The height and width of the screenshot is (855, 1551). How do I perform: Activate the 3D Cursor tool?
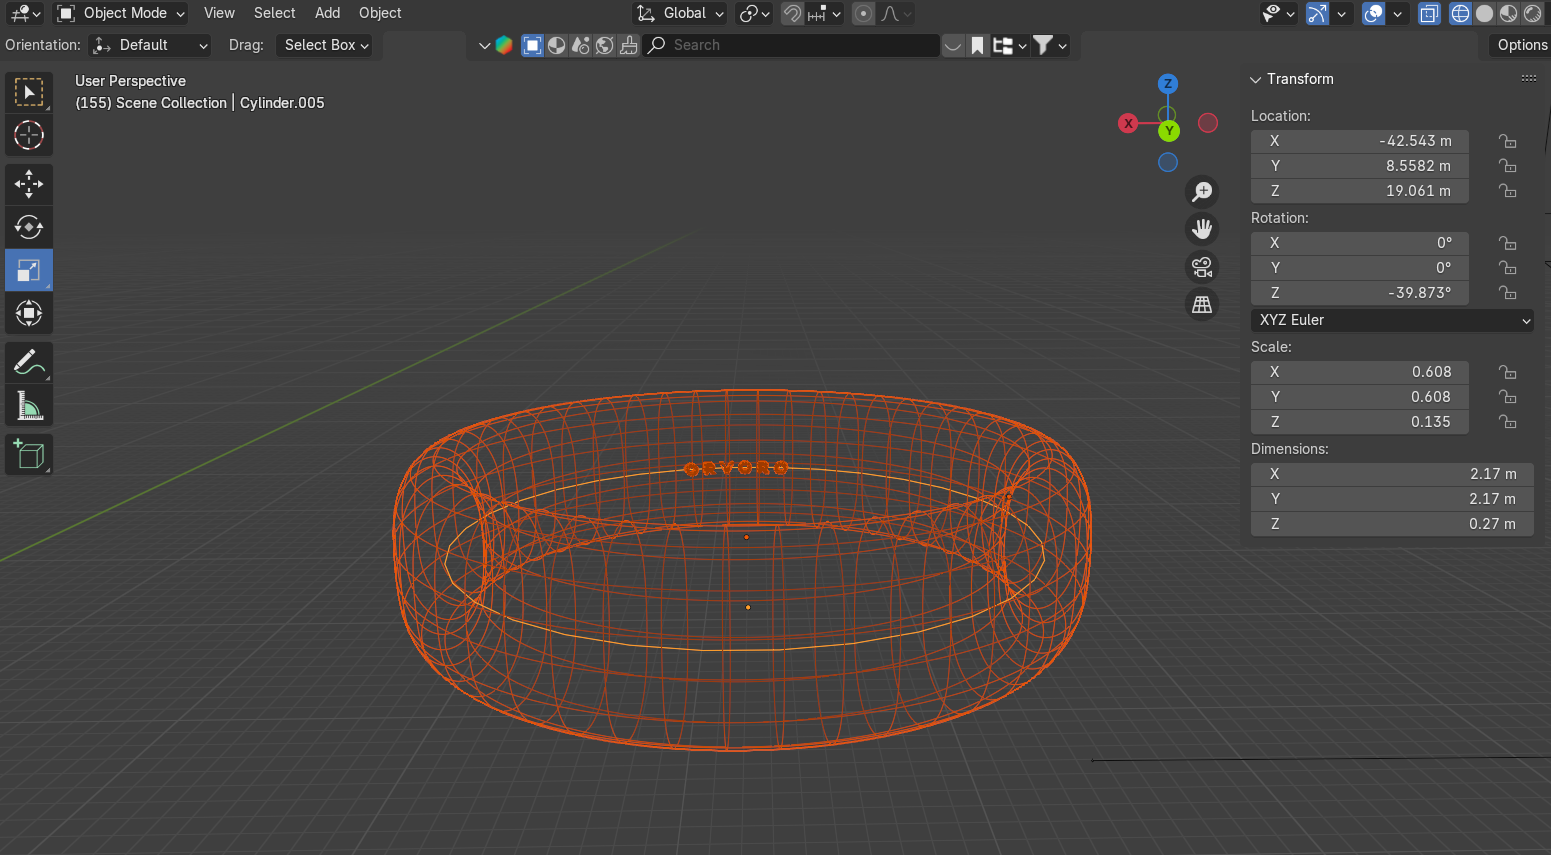click(x=29, y=135)
